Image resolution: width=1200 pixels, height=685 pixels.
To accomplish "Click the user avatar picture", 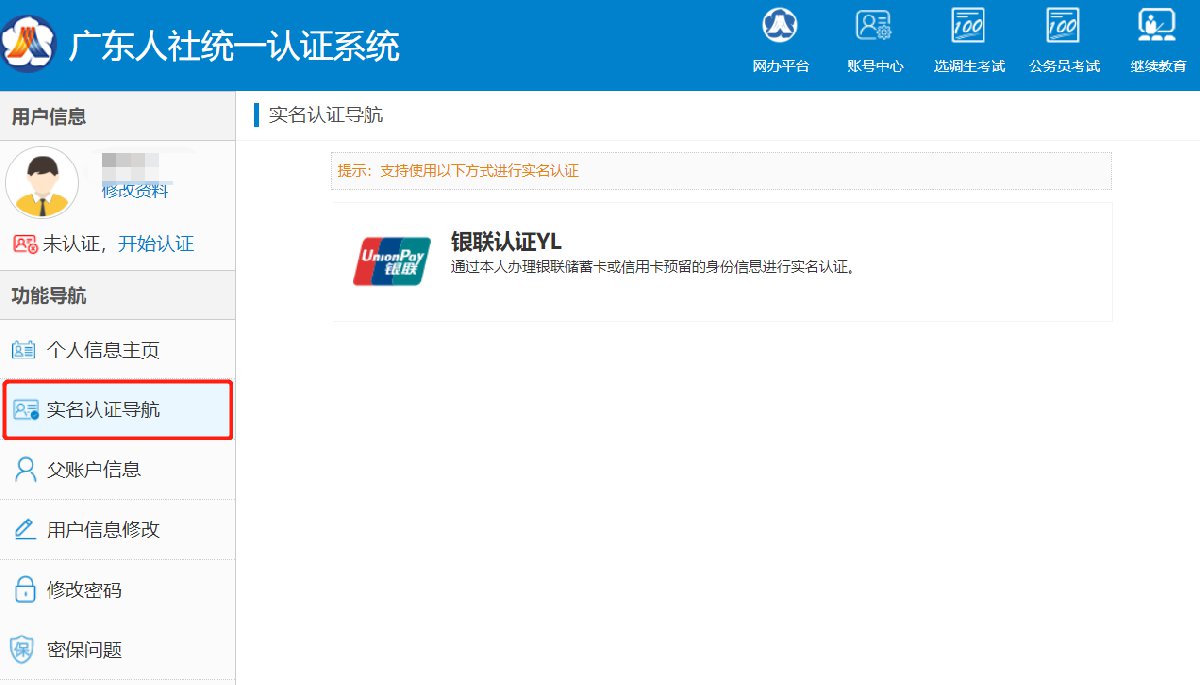I will click(x=42, y=182).
